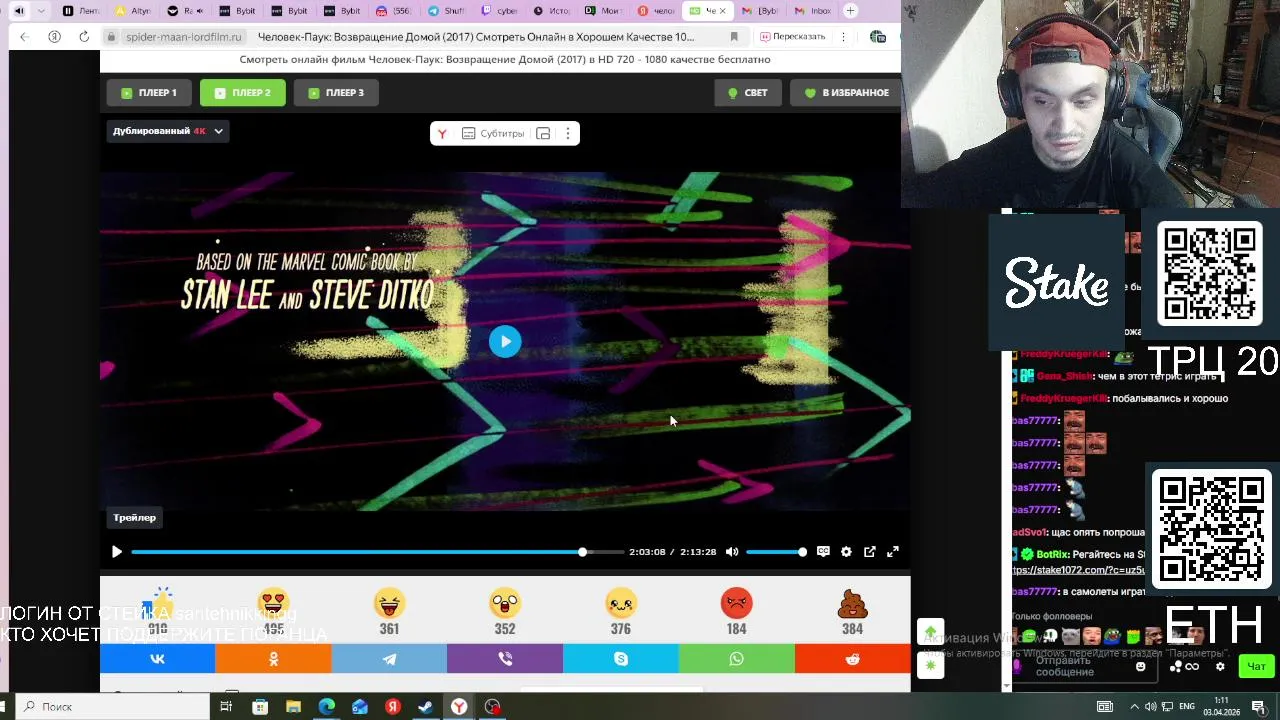Adjust the video volume slider

[x=775, y=552]
